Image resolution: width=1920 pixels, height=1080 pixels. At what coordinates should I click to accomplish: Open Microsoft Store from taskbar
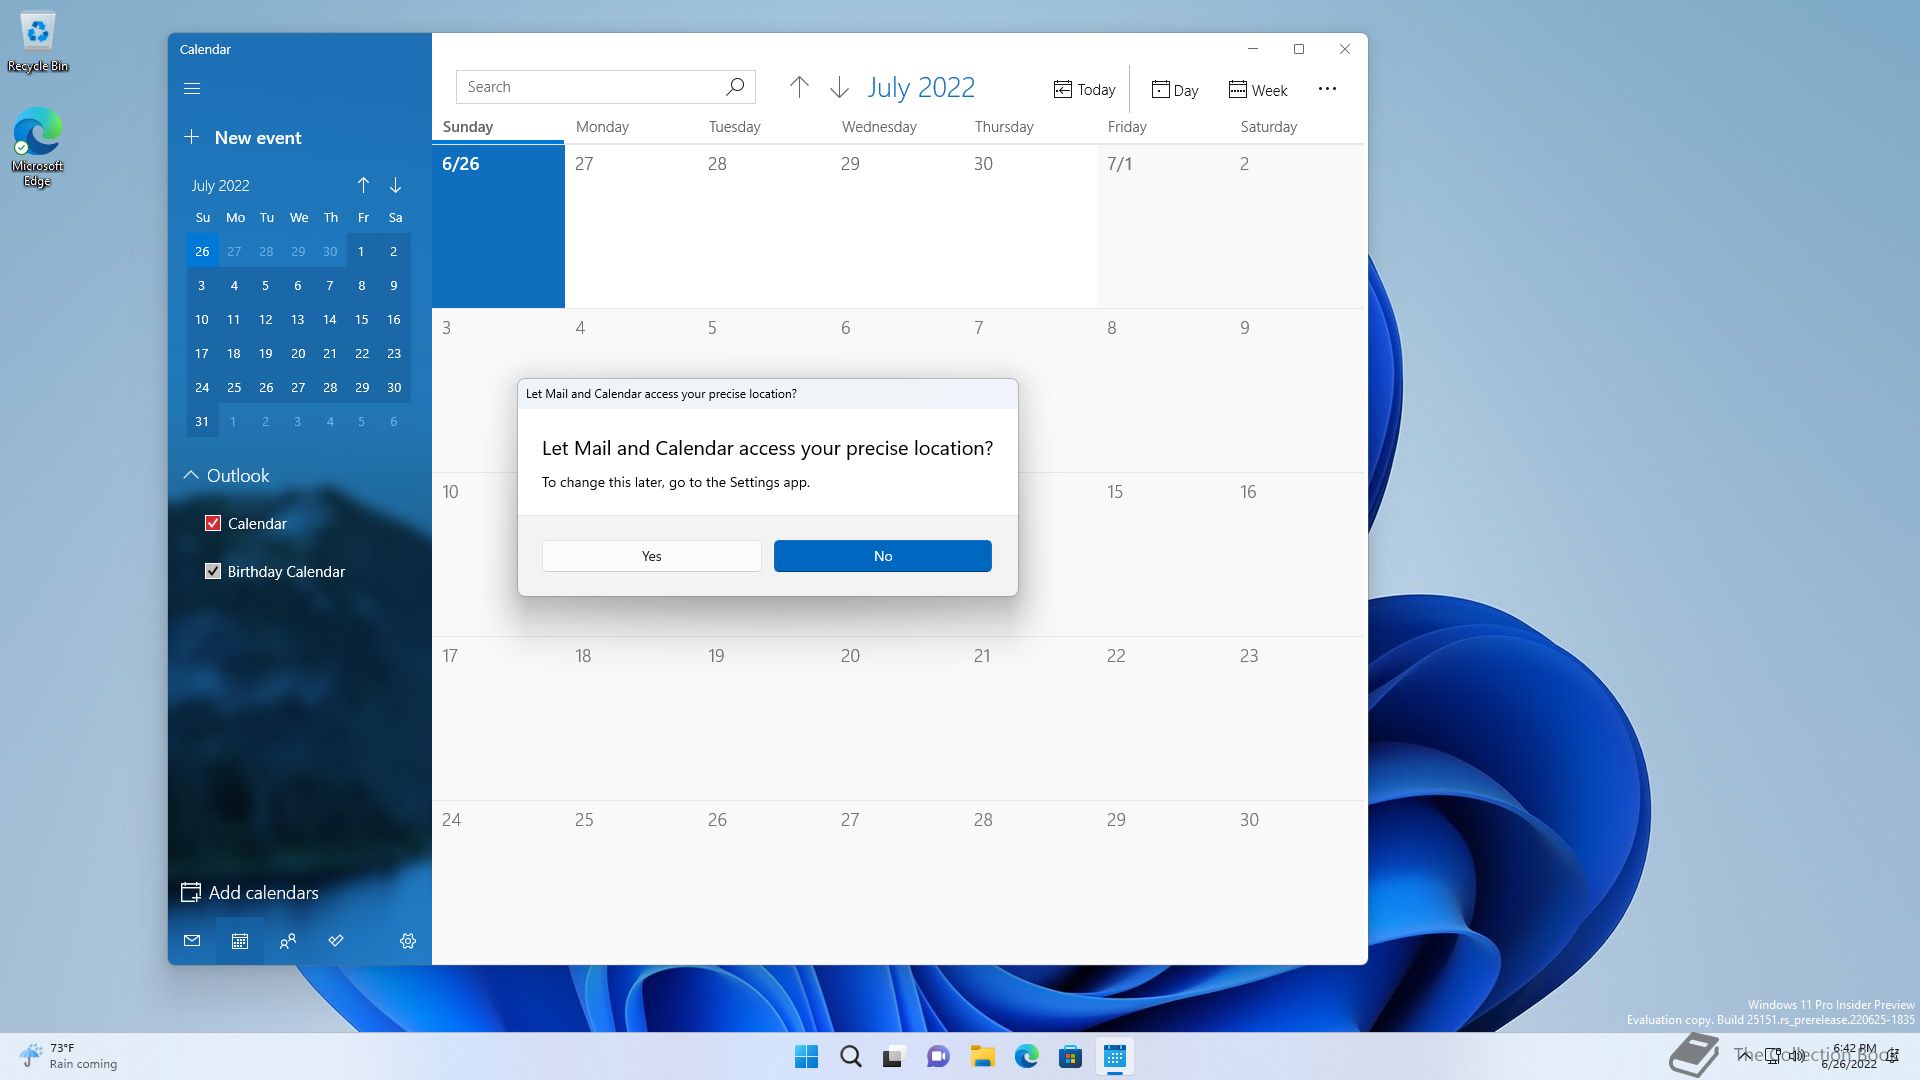[1070, 1057]
